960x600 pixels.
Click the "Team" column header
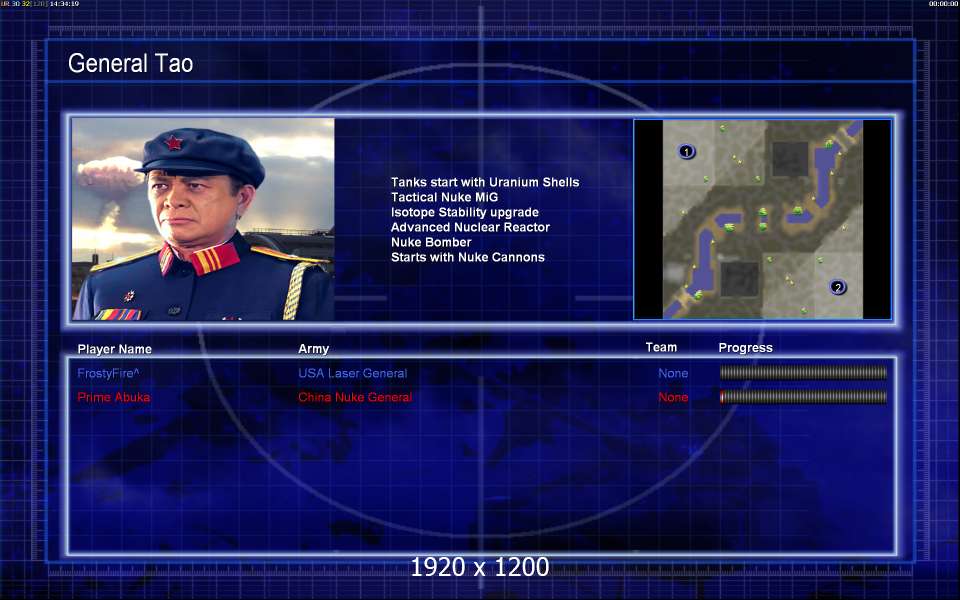(661, 347)
